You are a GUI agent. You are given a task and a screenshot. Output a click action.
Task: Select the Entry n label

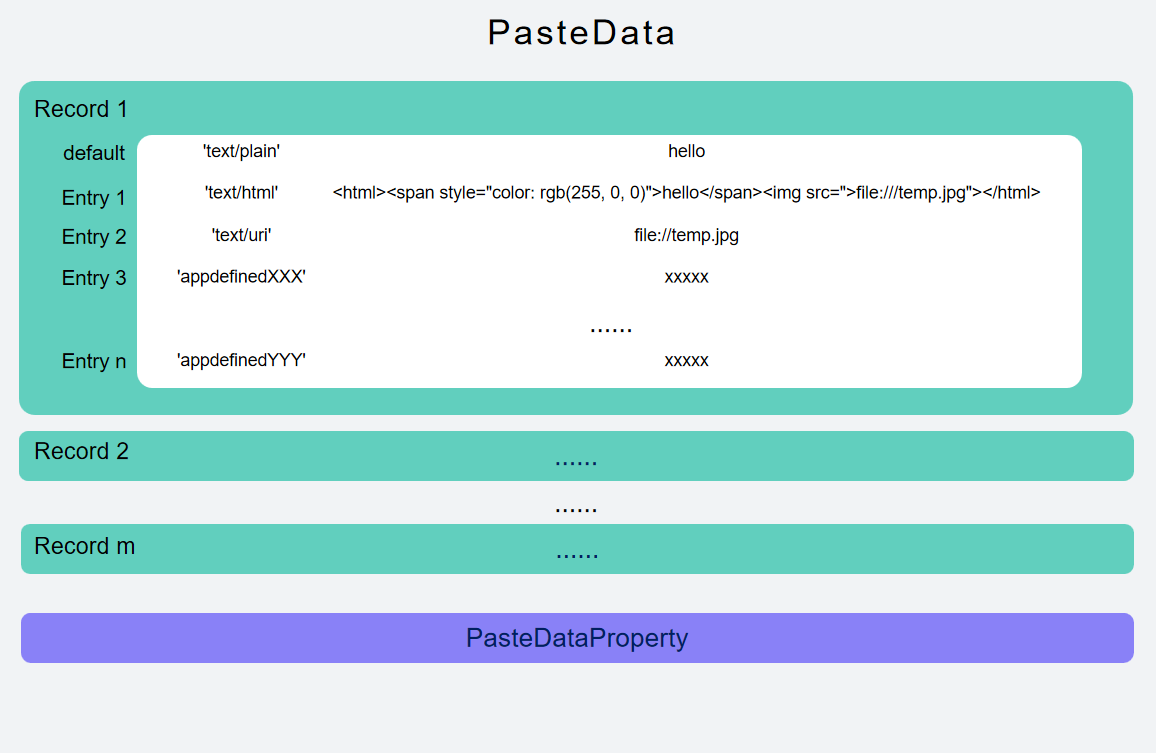[x=94, y=361]
